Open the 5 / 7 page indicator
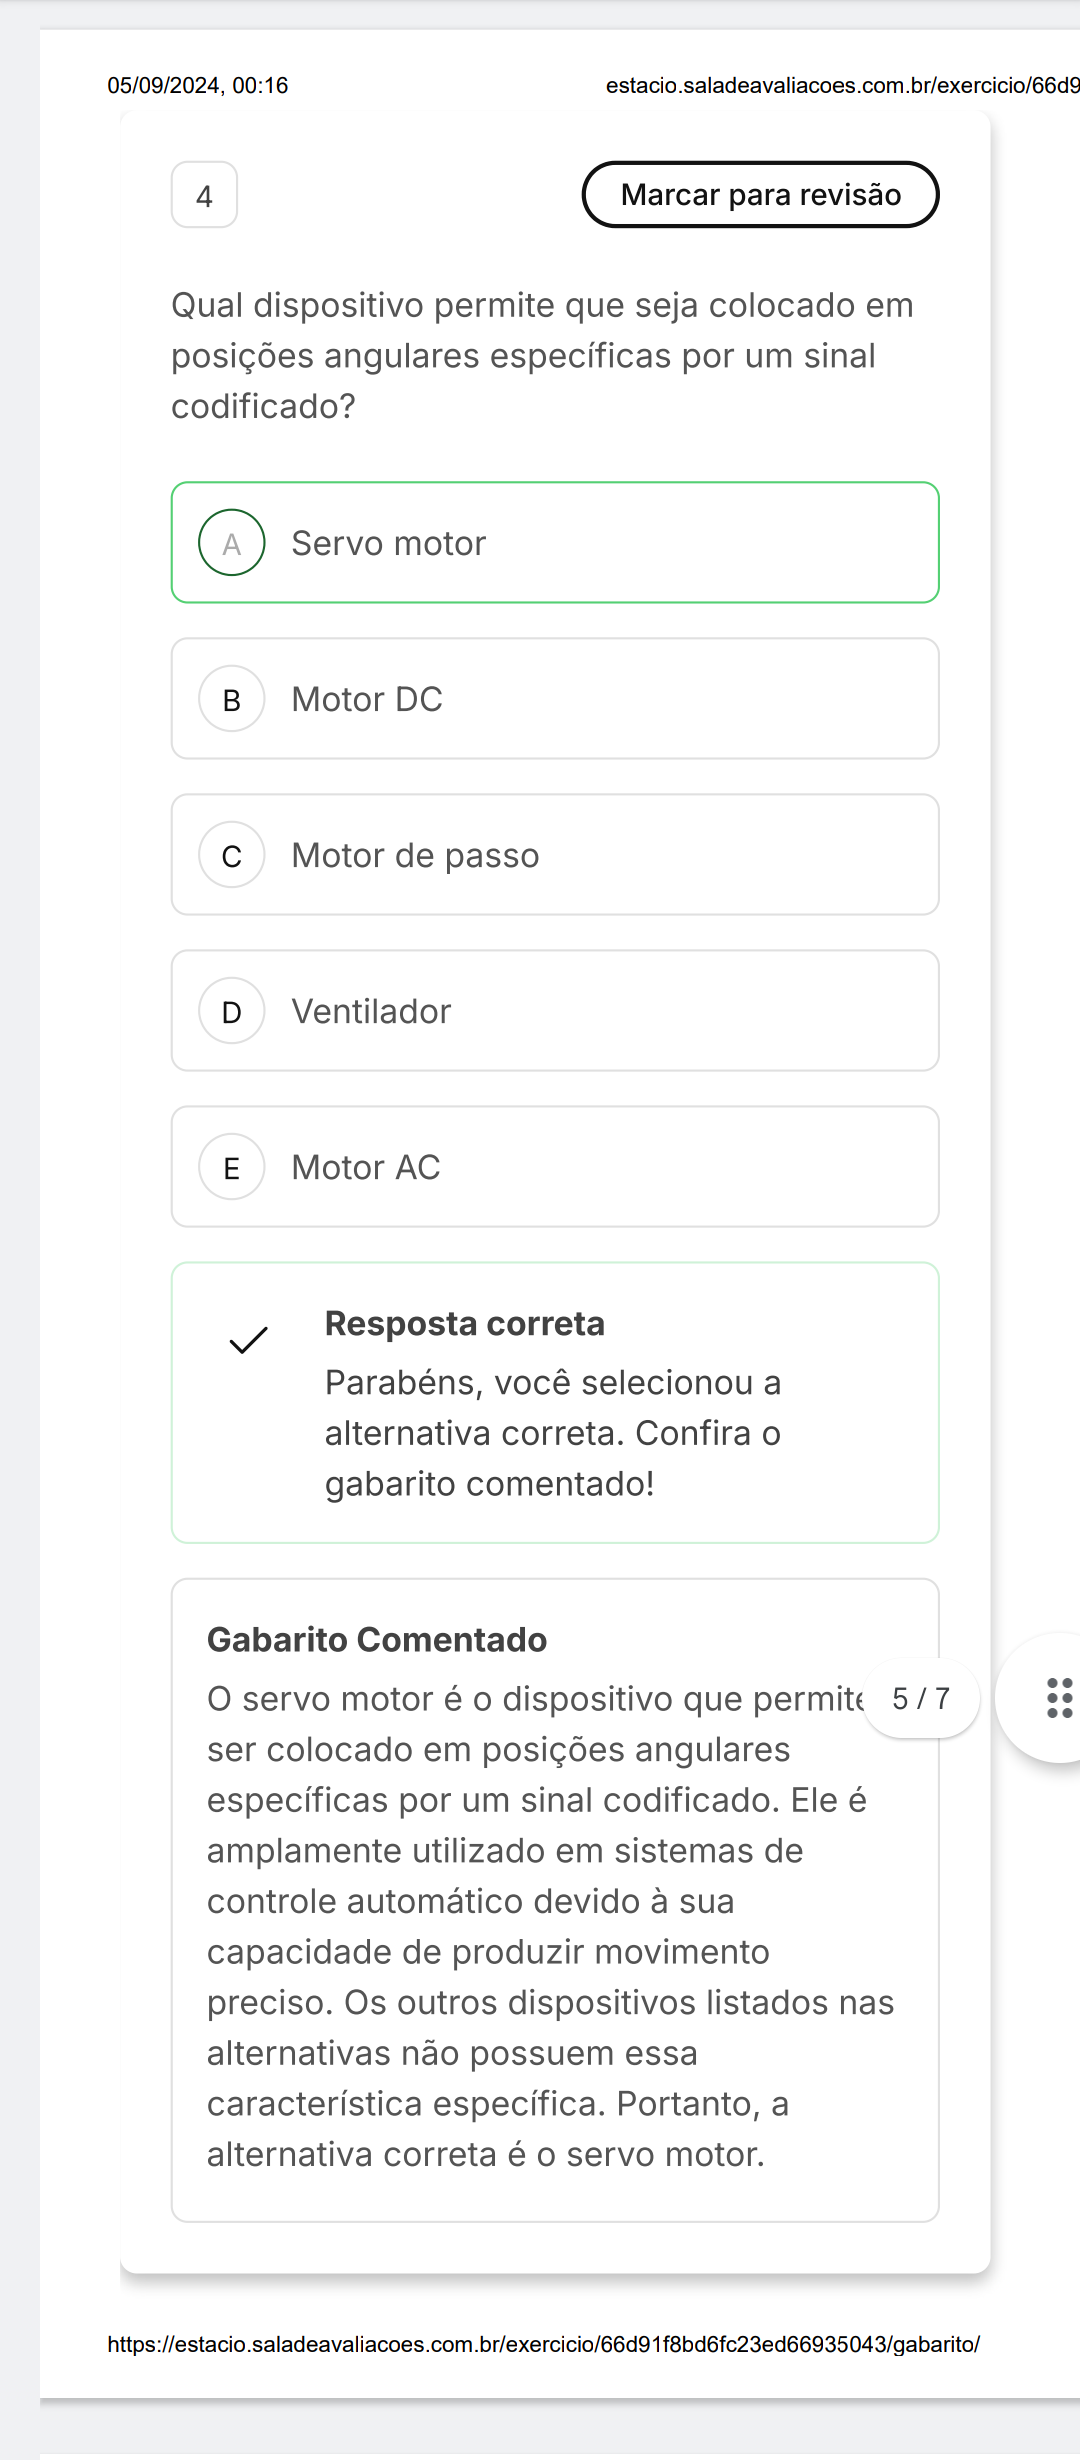This screenshot has width=1080, height=2460. [x=921, y=1698]
